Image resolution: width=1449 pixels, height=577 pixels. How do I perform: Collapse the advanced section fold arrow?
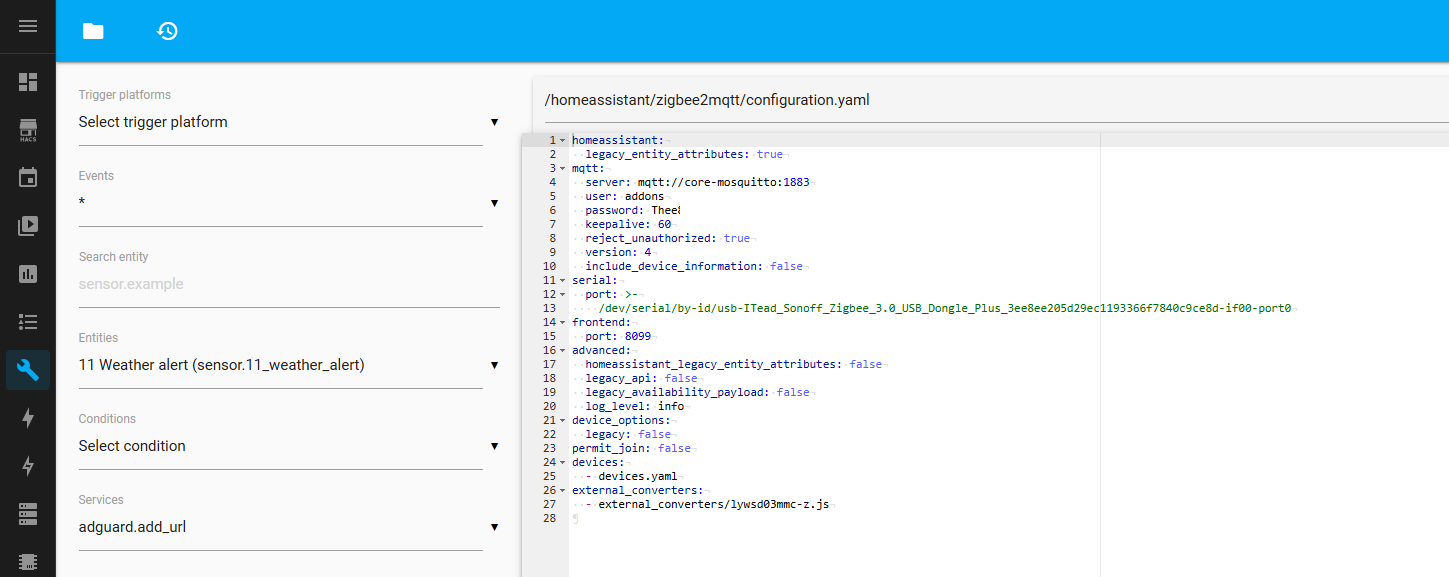coord(562,350)
